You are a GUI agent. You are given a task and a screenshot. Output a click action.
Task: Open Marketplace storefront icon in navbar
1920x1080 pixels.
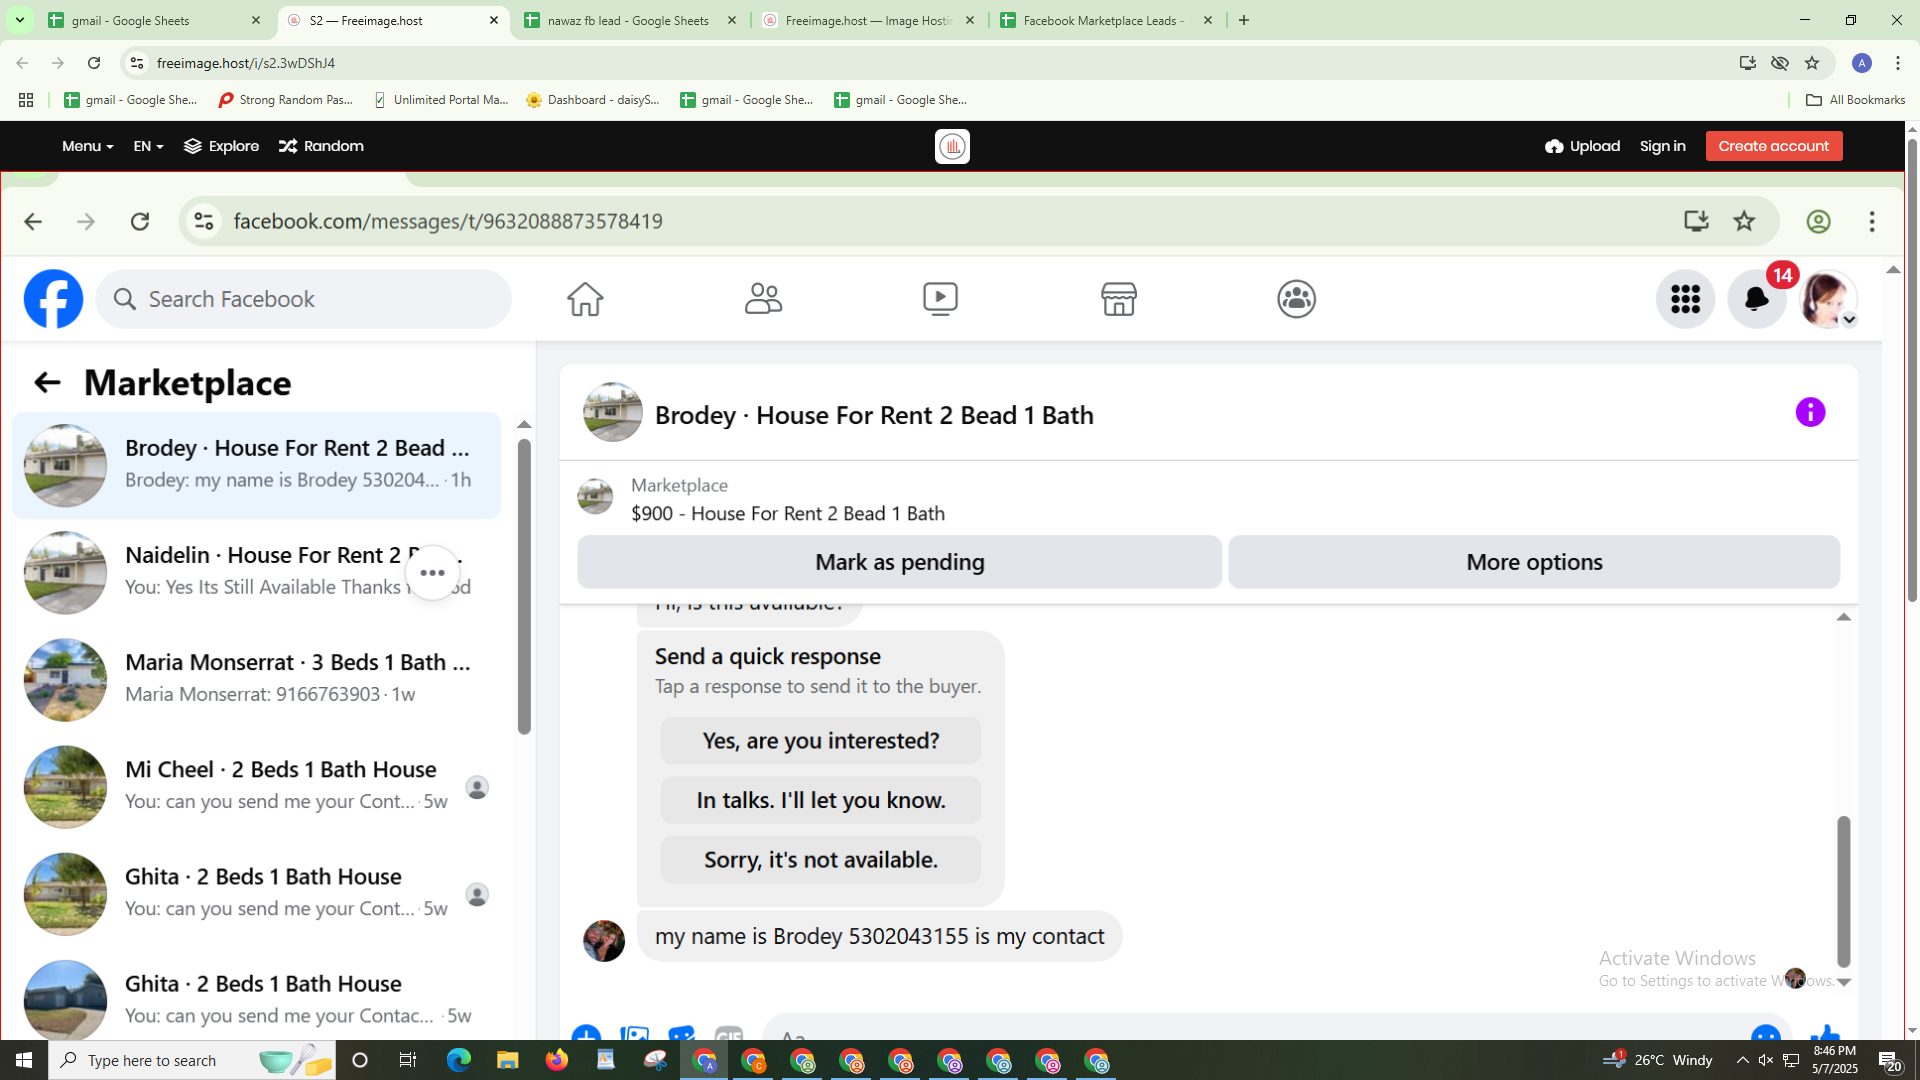(1118, 298)
